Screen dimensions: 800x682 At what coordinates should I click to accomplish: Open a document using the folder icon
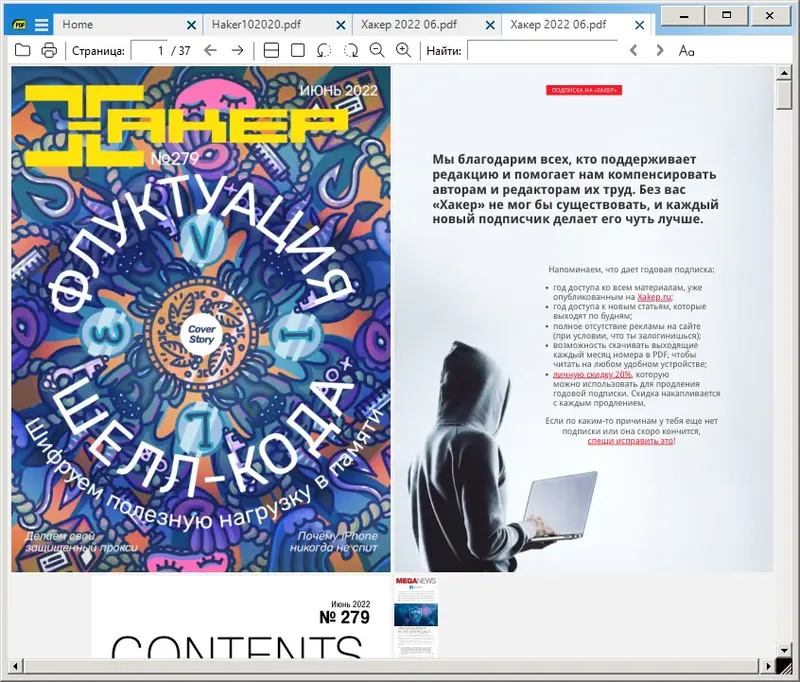(x=23, y=48)
